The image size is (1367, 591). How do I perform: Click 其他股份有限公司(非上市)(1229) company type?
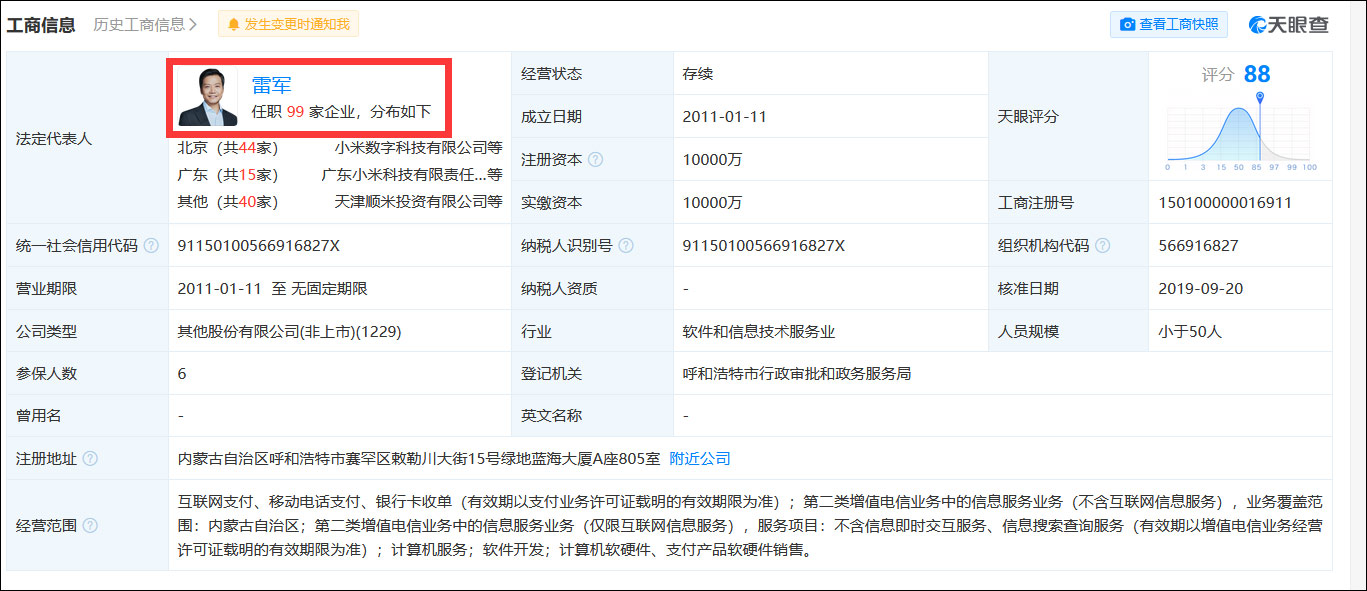point(289,331)
